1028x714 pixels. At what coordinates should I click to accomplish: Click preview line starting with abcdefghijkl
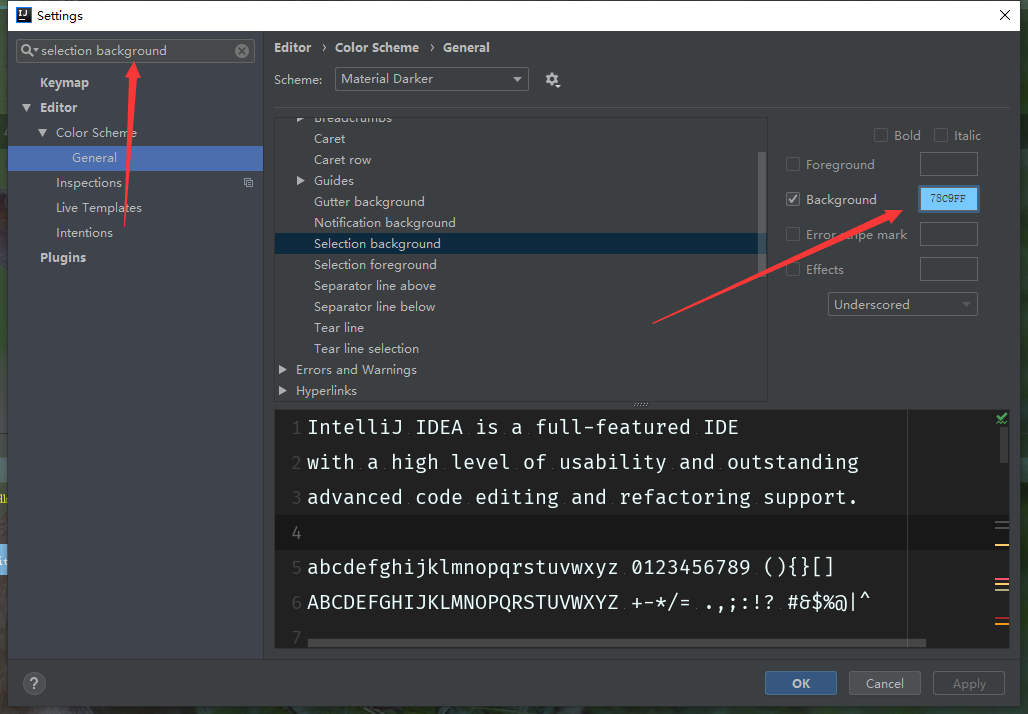pos(570,567)
